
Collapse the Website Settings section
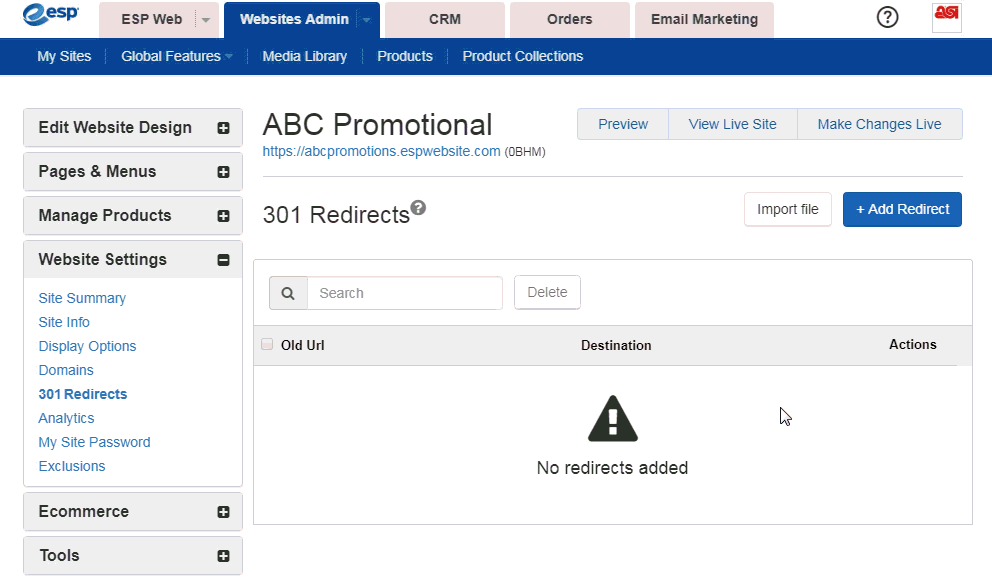133,260
